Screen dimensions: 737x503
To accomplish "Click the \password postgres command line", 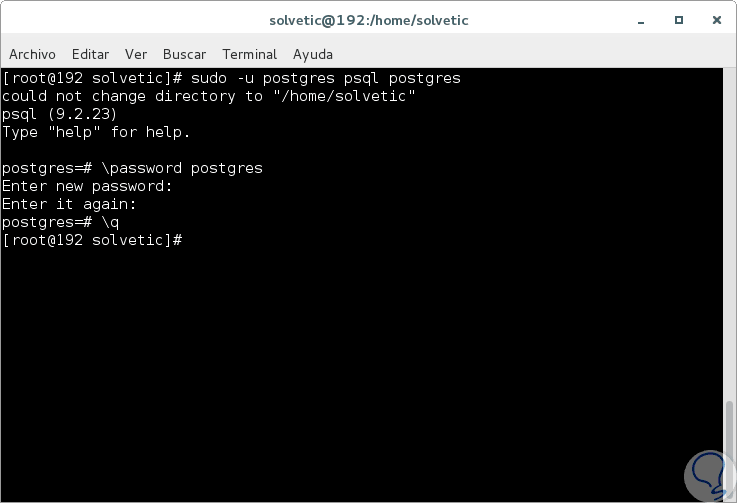I will [x=132, y=168].
